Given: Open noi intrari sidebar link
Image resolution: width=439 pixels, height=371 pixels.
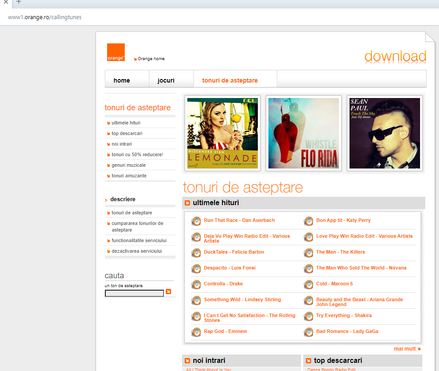Looking at the screenshot, I should (122, 144).
